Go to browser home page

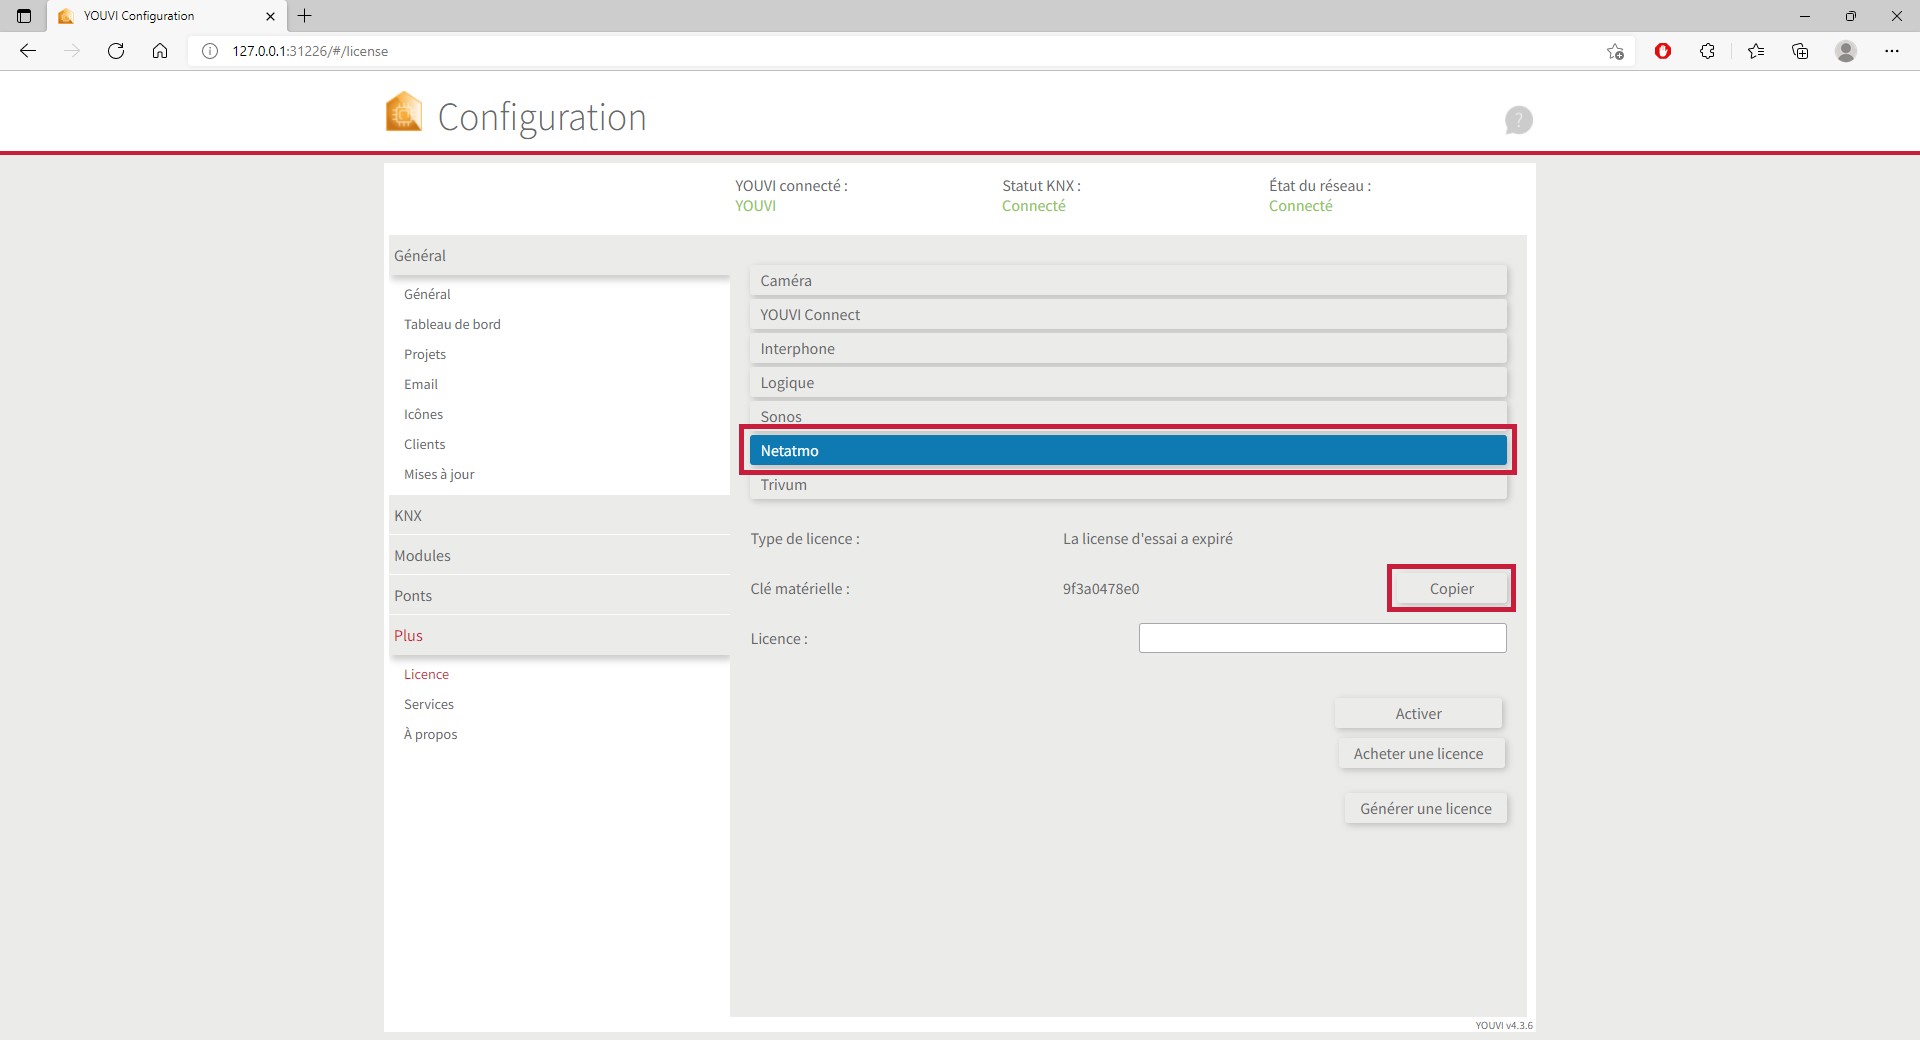tap(160, 51)
